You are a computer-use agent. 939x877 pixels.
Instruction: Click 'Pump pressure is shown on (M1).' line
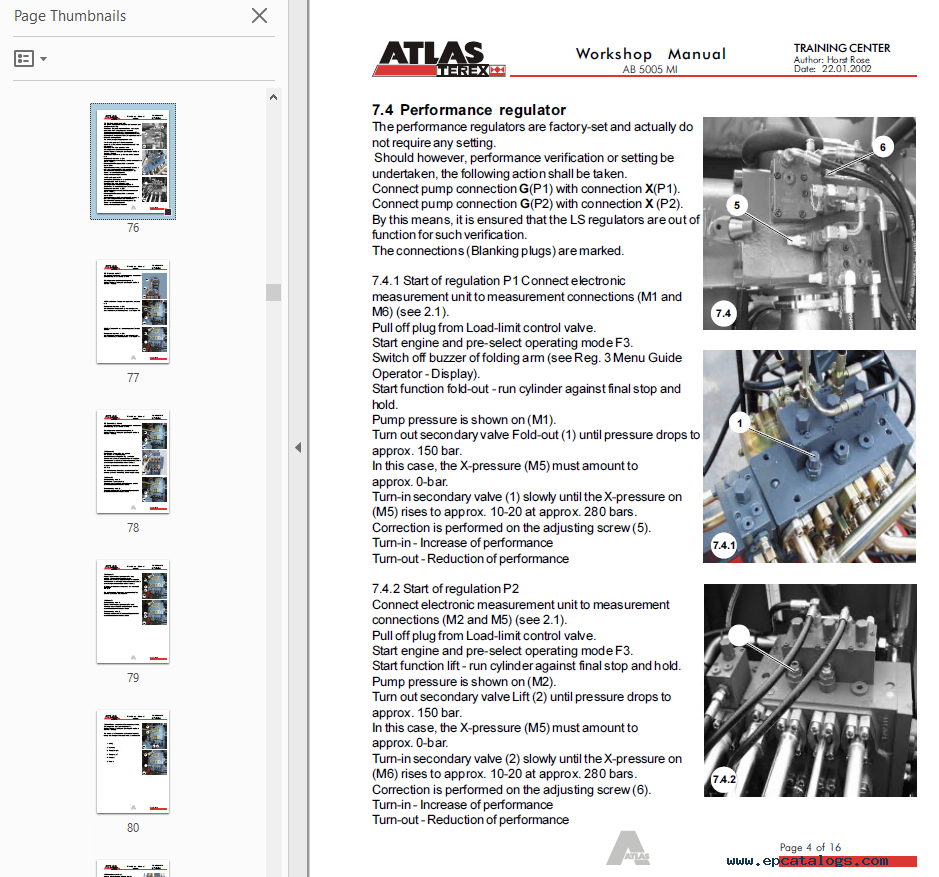pos(464,420)
